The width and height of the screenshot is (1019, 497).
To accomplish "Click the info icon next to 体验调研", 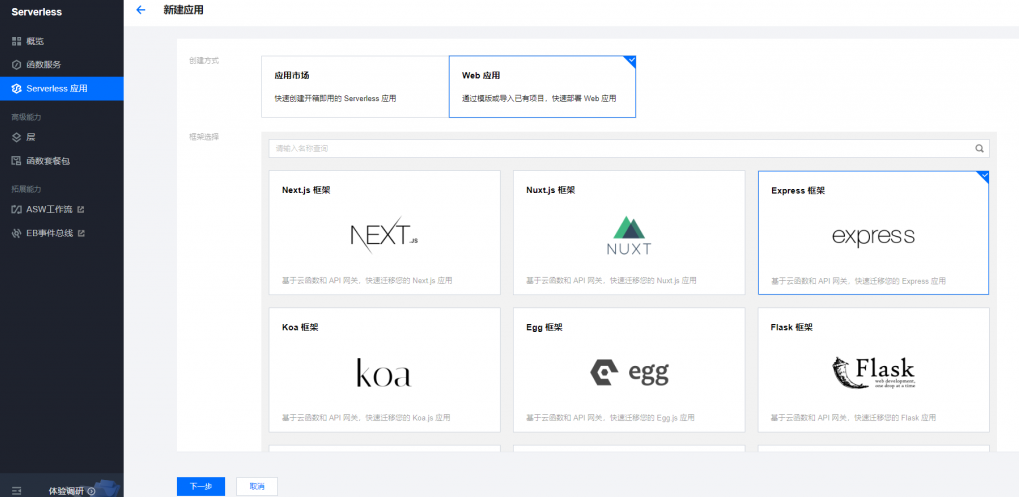I will click(x=91, y=491).
